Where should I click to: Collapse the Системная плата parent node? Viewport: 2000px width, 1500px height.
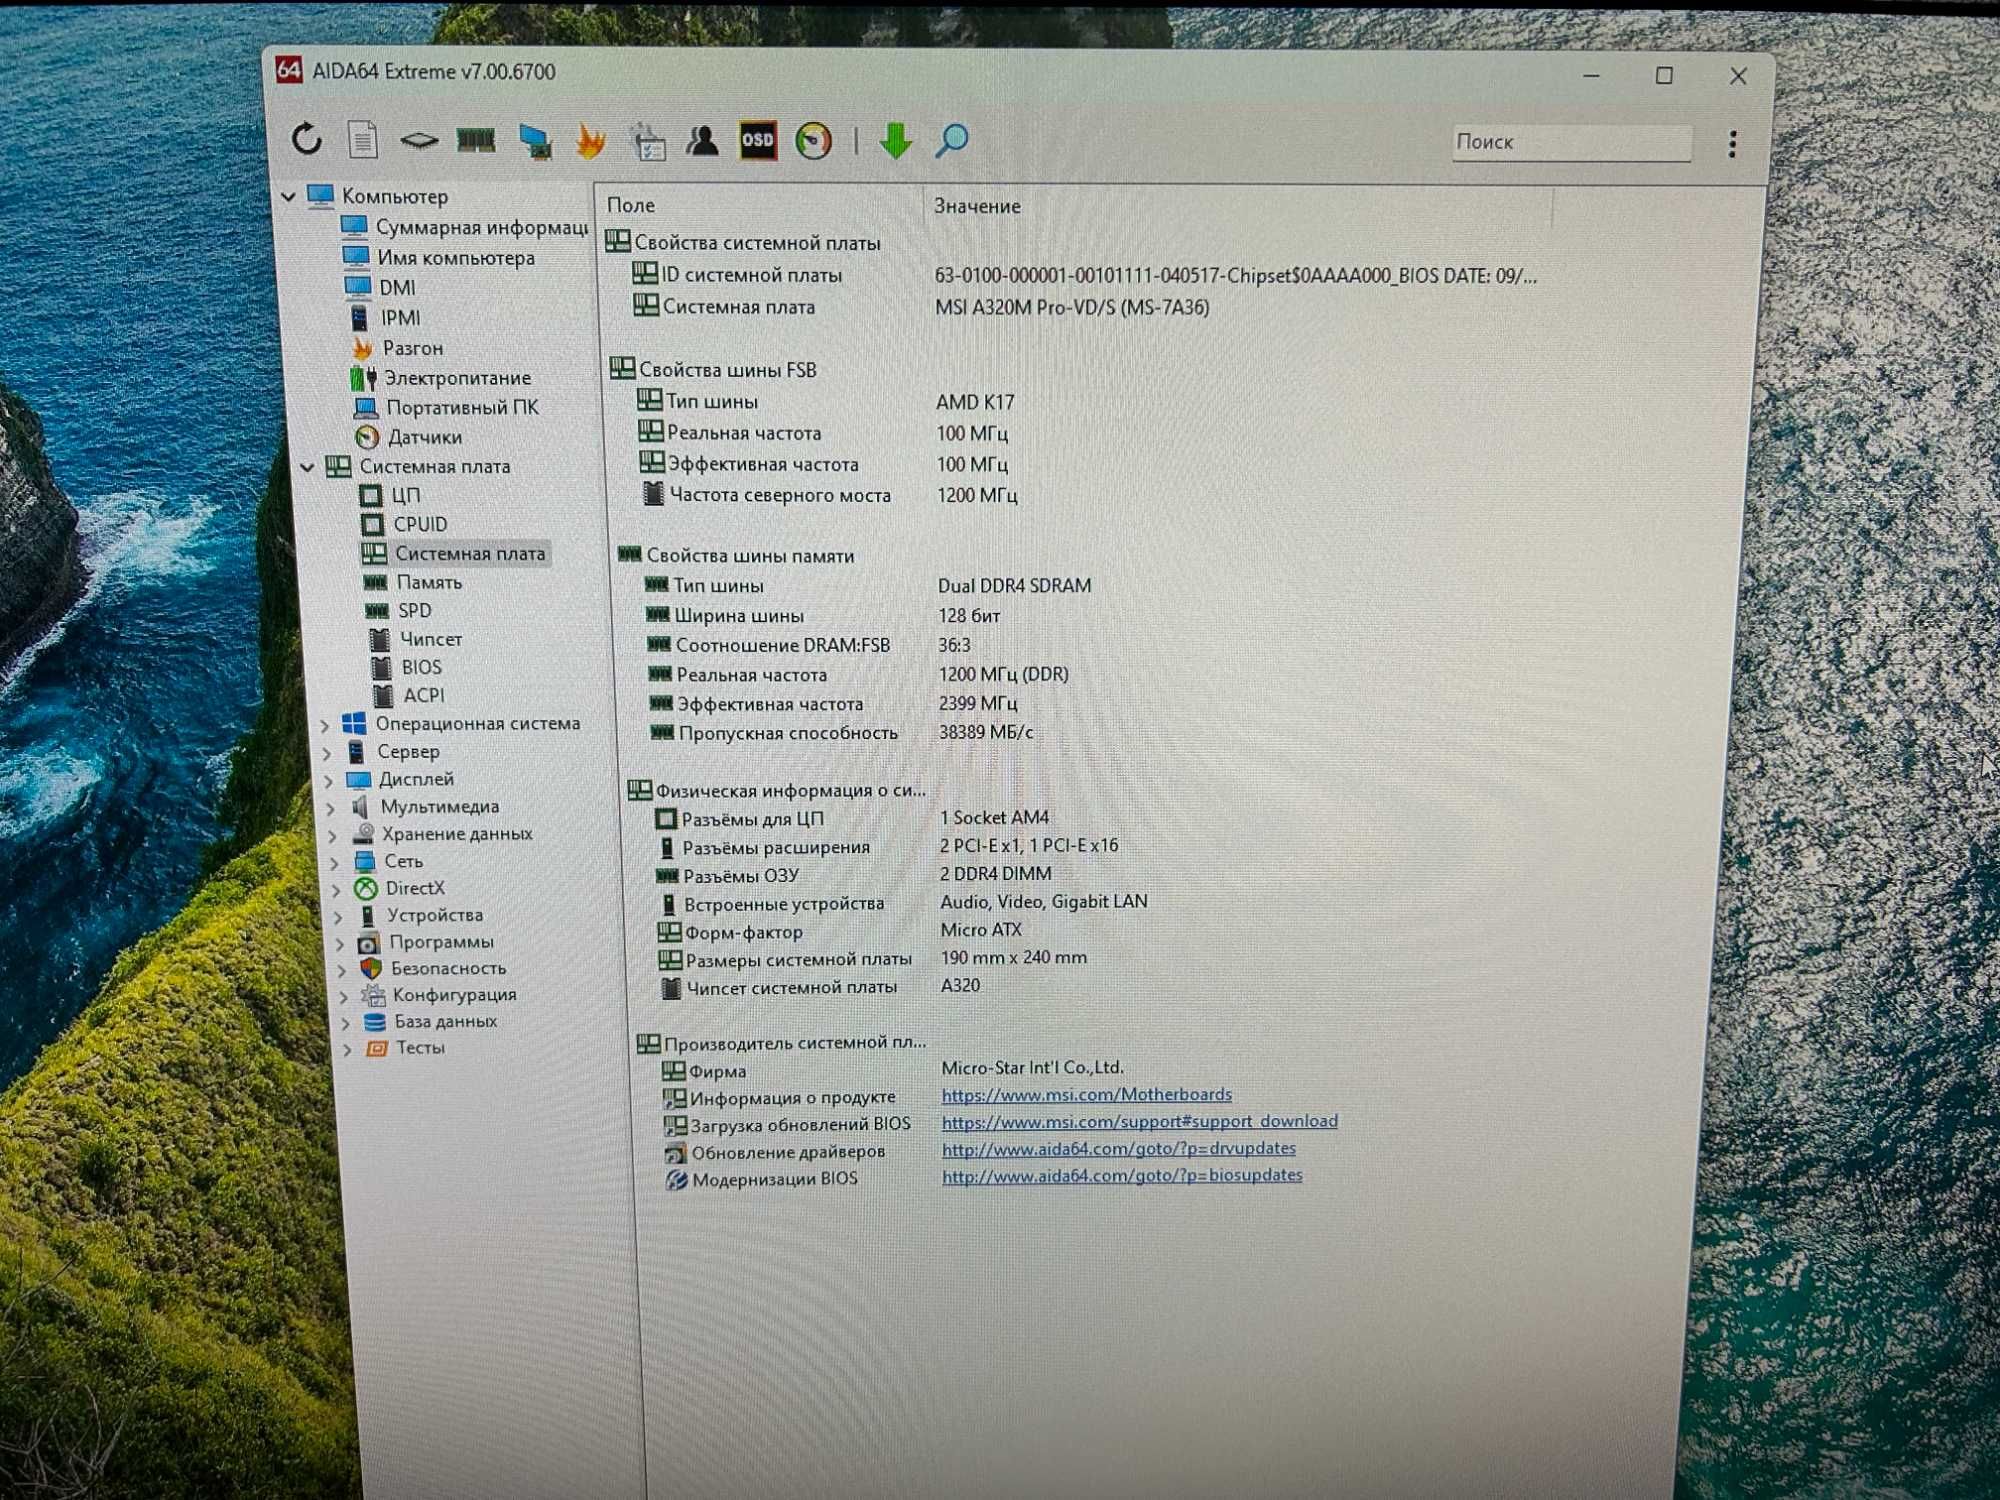tap(307, 467)
